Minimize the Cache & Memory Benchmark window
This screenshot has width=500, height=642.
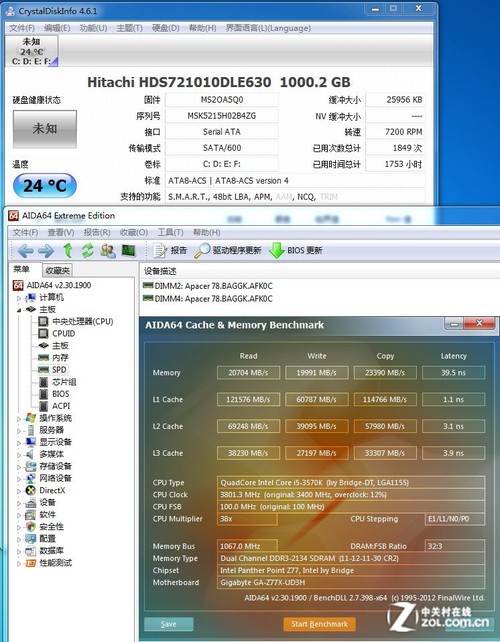[454, 324]
